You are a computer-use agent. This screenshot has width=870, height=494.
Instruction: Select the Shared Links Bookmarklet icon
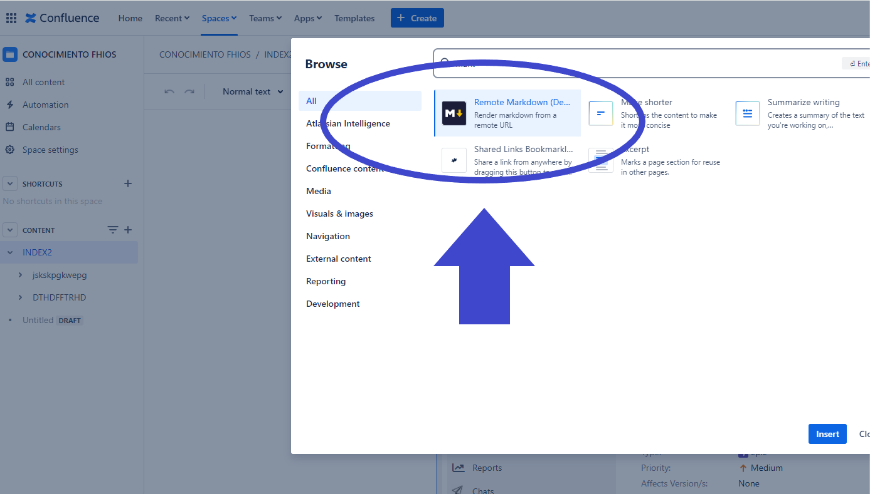pos(454,160)
